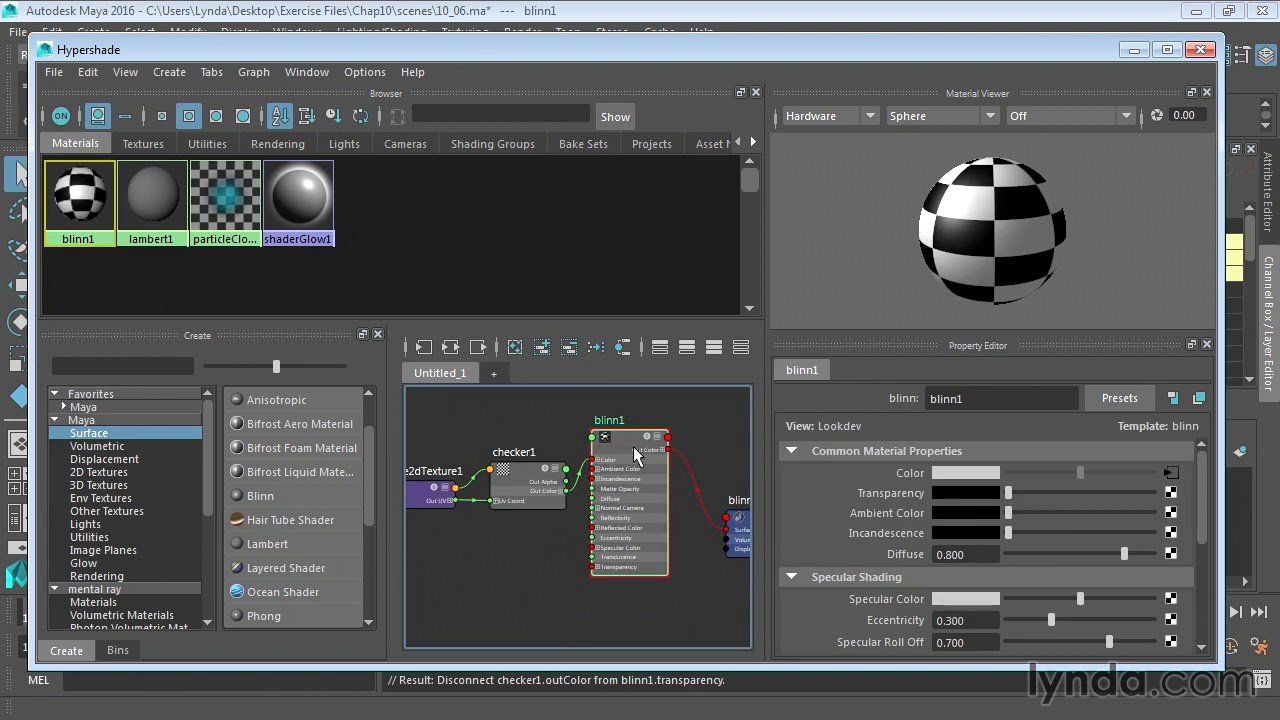Click the Specular Color swatch

pyautogui.click(x=965, y=599)
